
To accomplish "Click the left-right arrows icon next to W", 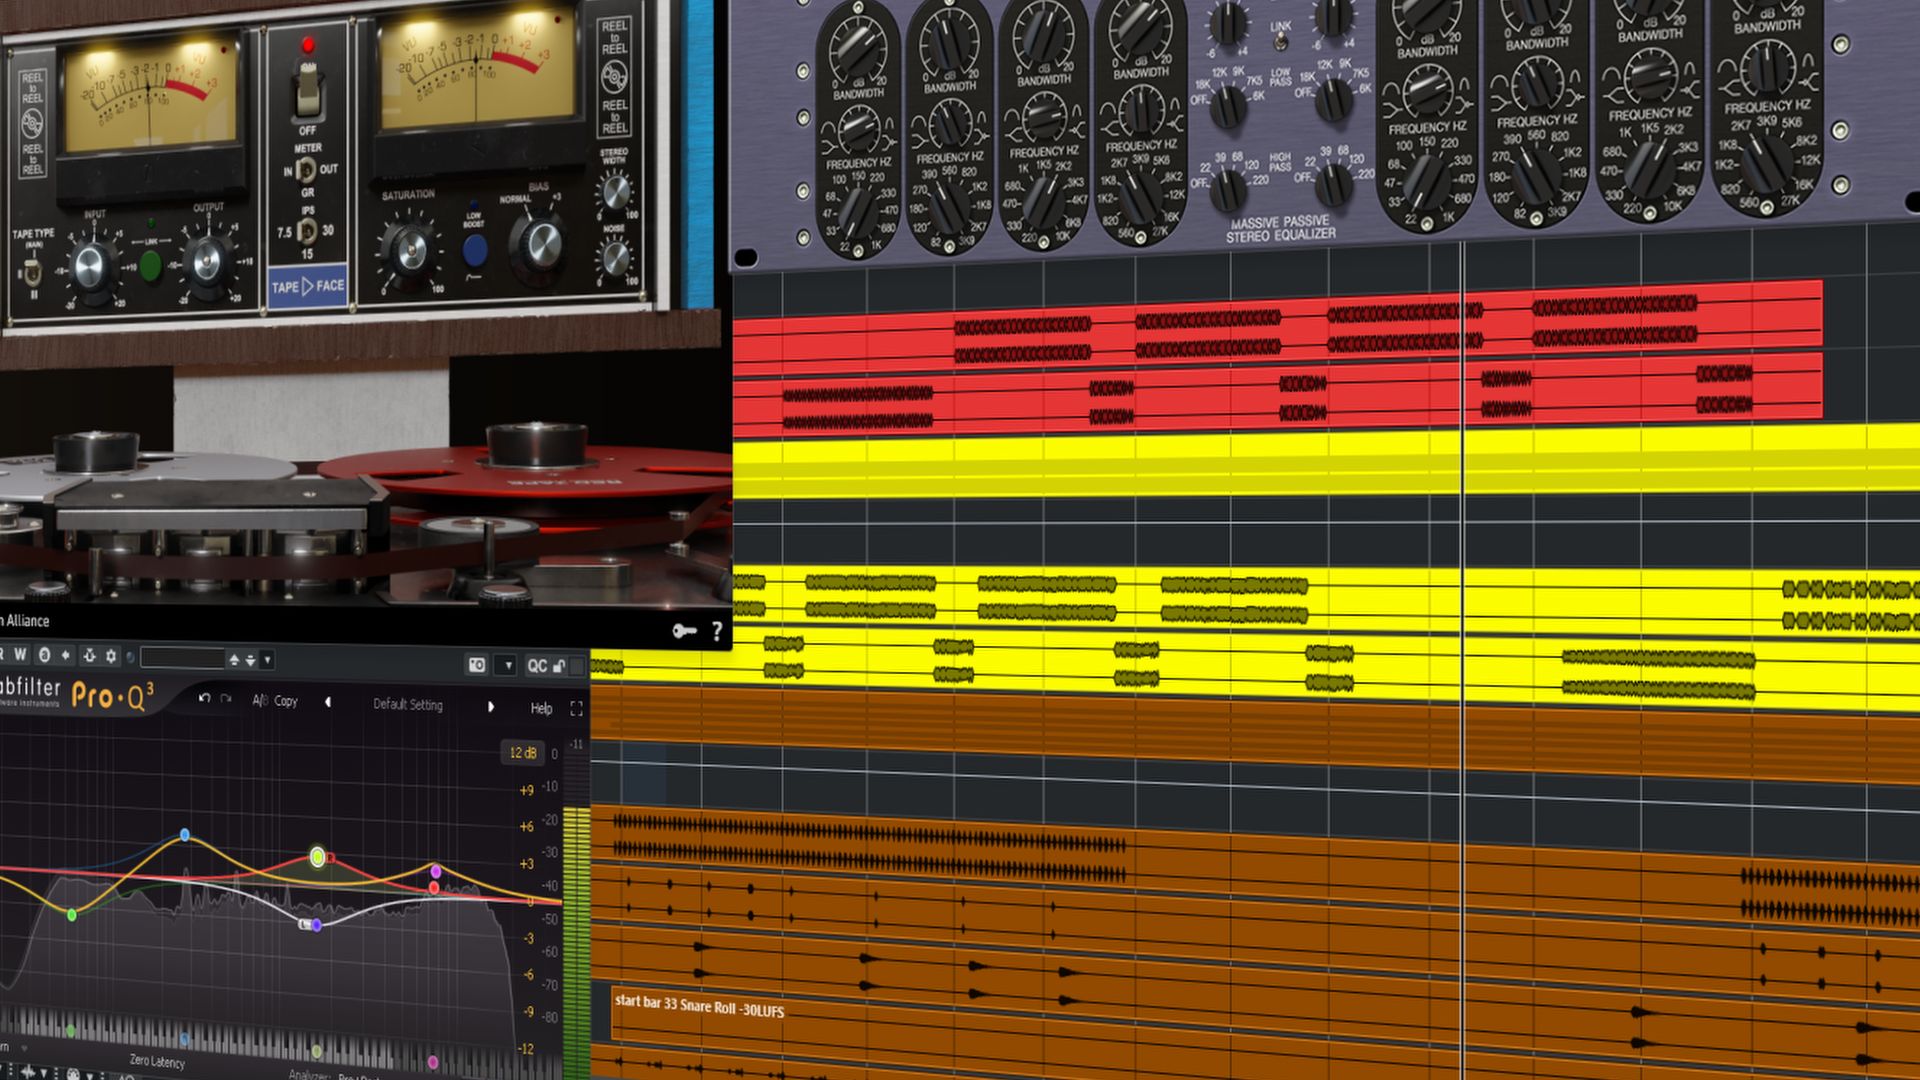I will 66,655.
